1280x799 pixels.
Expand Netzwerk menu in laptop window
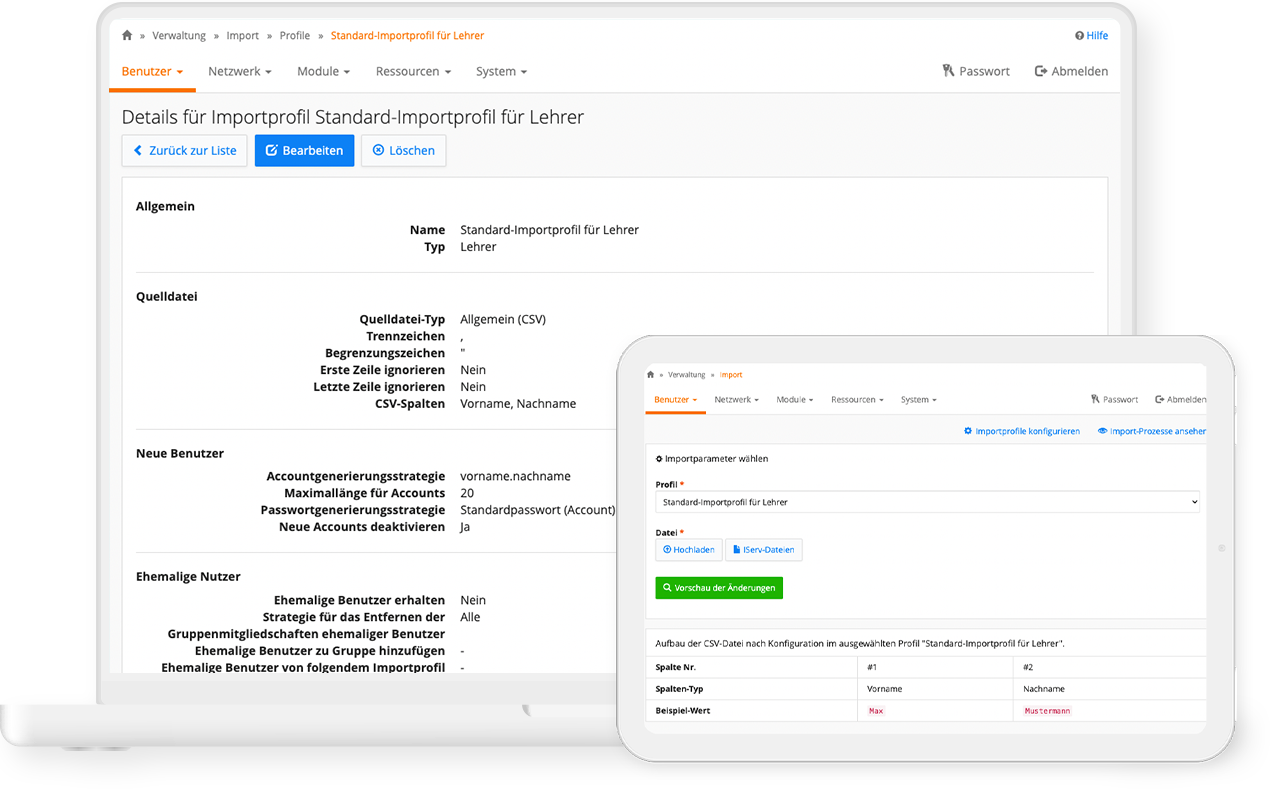[x=239, y=71]
